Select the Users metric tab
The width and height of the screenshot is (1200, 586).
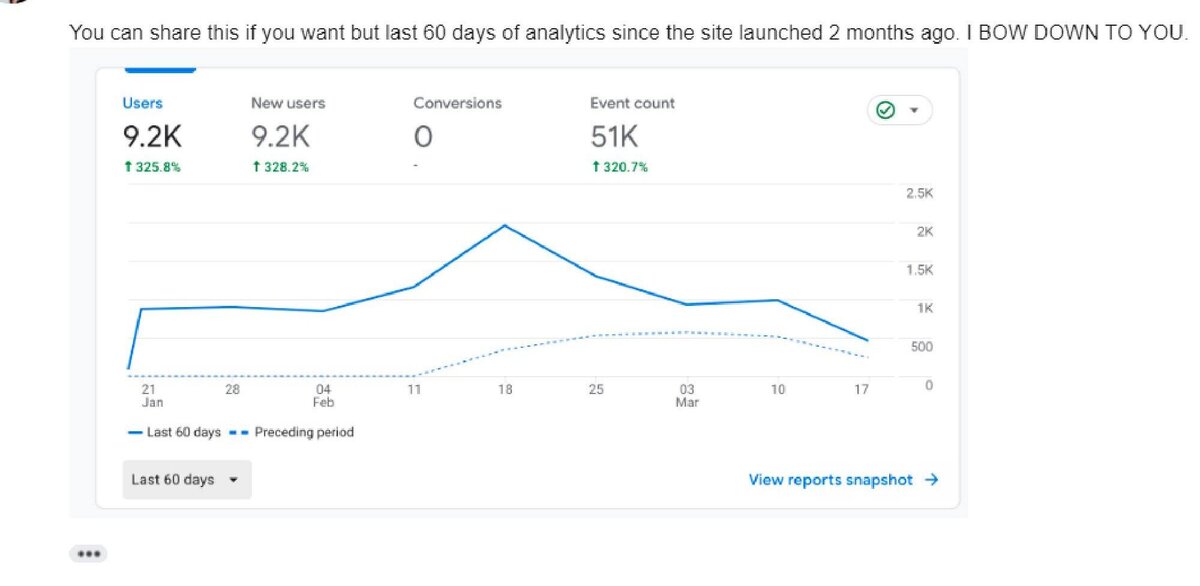coord(142,103)
